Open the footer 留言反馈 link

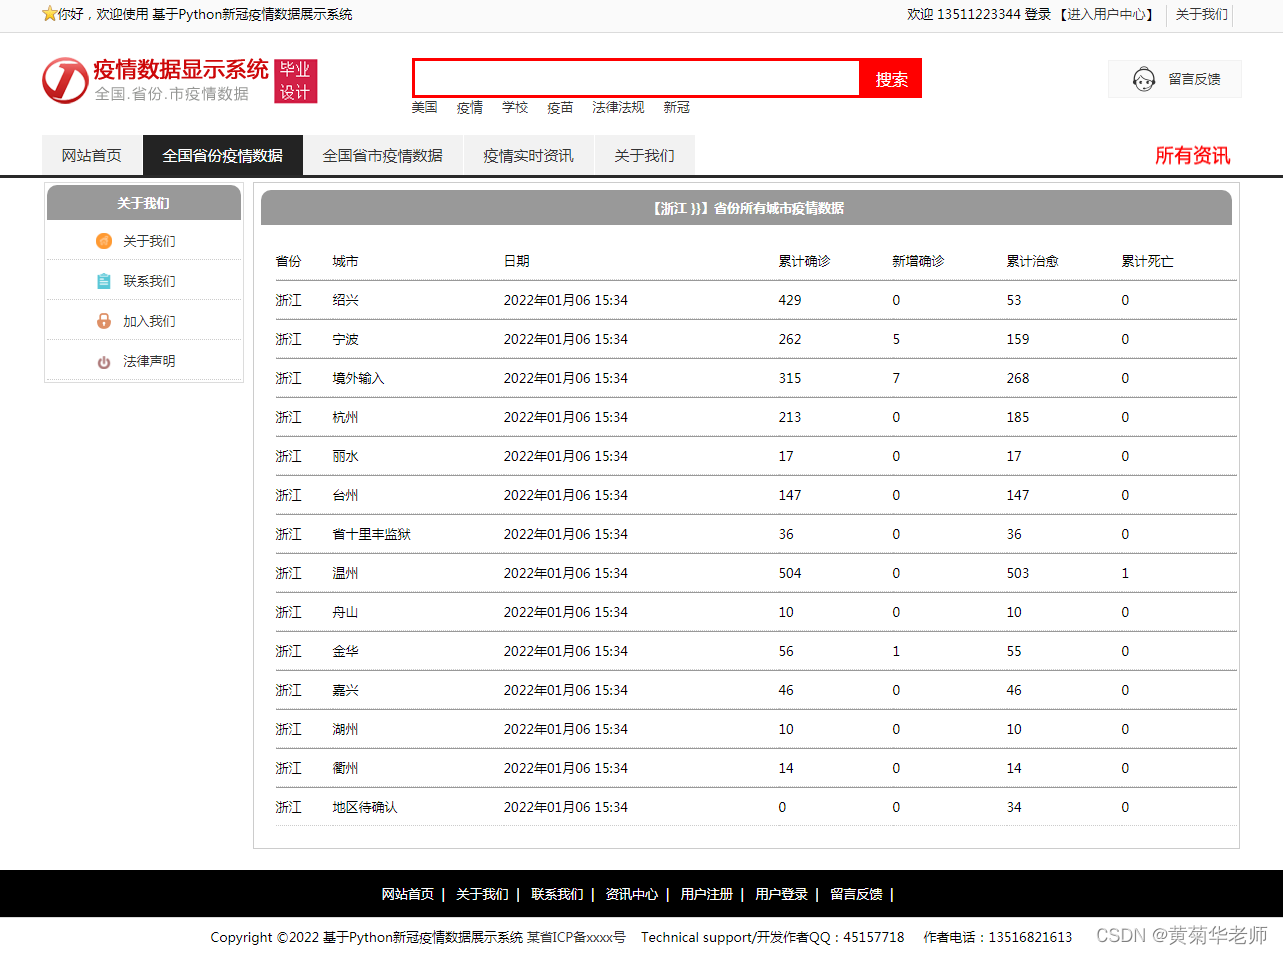856,894
